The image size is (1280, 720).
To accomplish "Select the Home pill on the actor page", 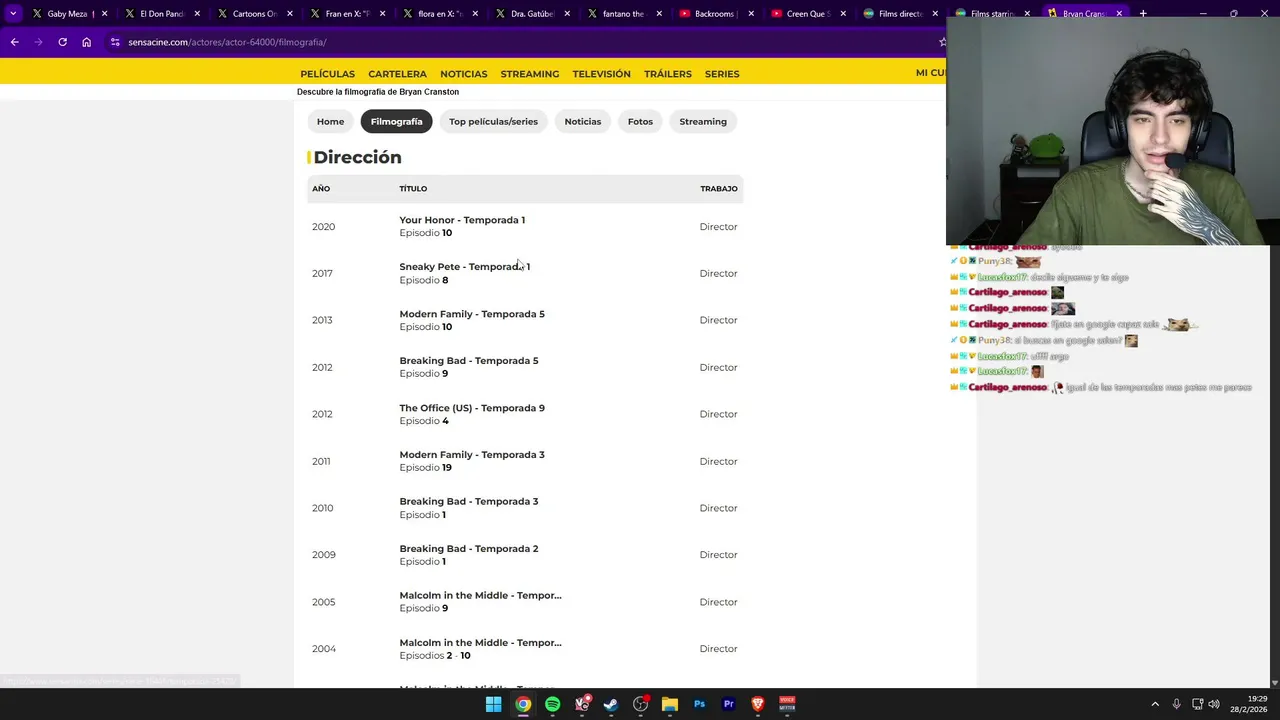I will 330,121.
